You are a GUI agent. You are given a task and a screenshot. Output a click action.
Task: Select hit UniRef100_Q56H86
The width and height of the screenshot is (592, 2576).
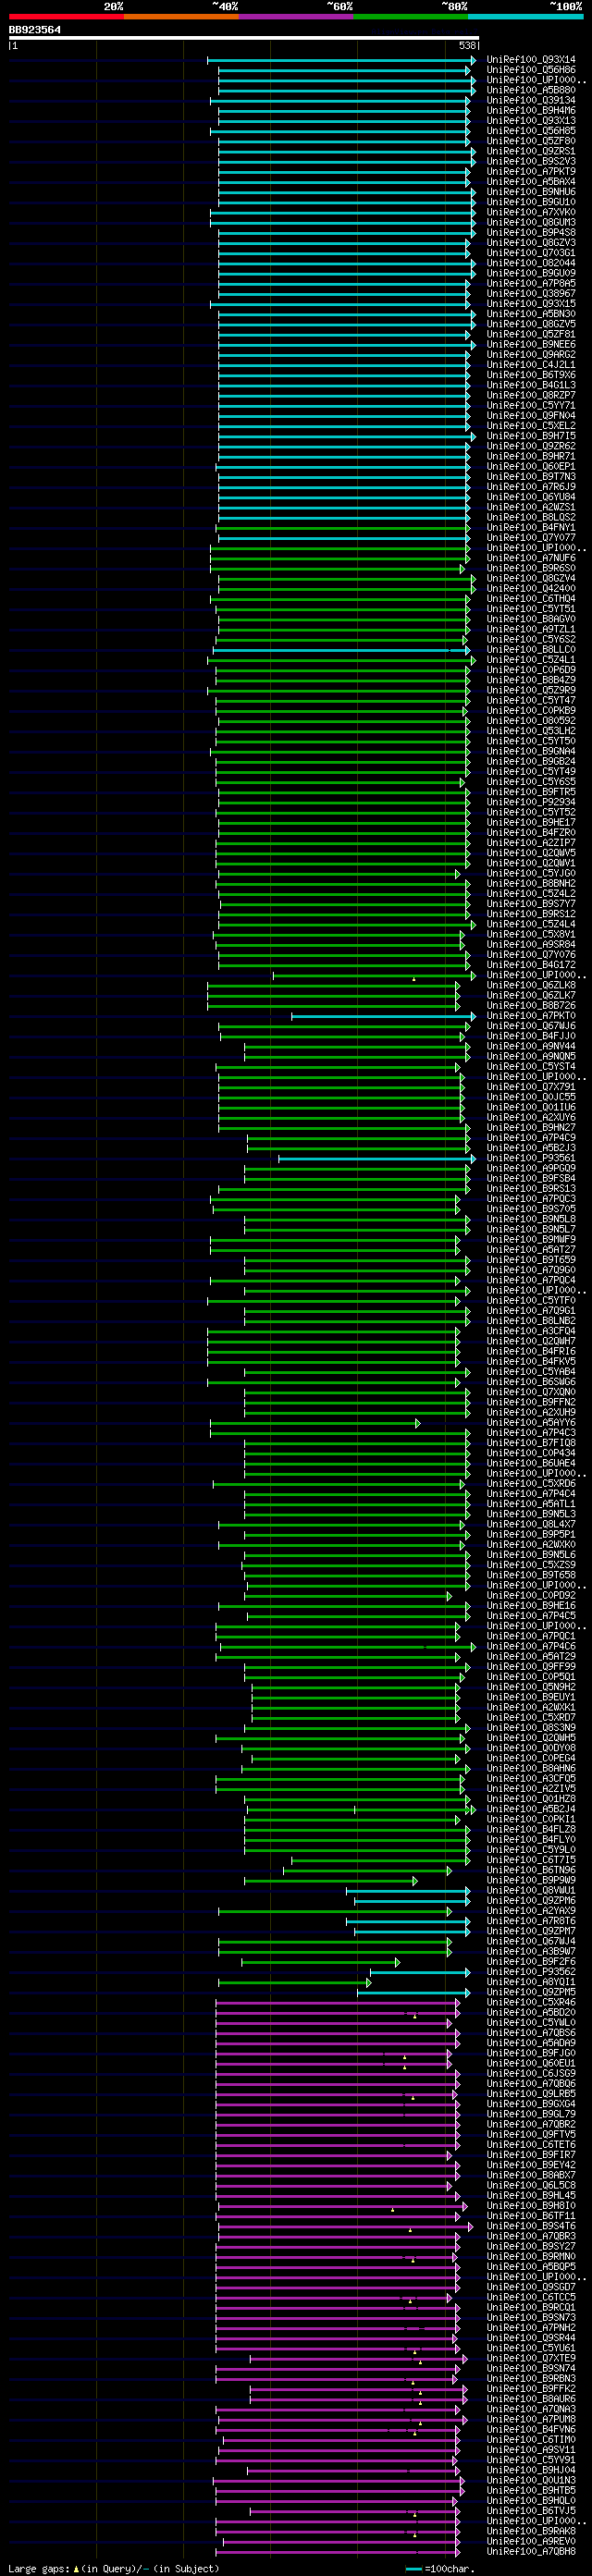tap(531, 70)
